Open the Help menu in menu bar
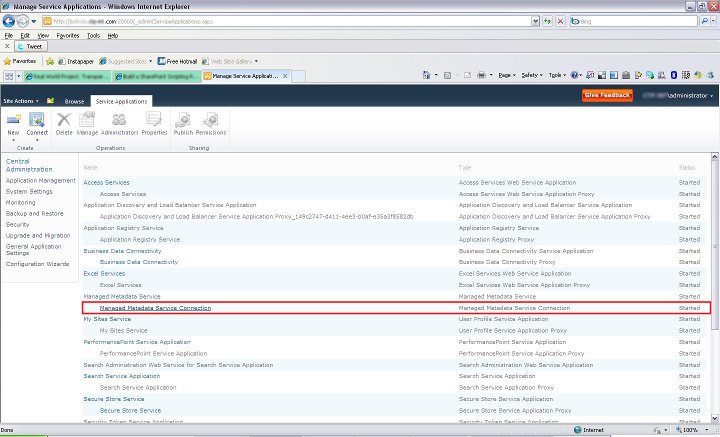Screen dimensions: 720x437 [112, 35]
